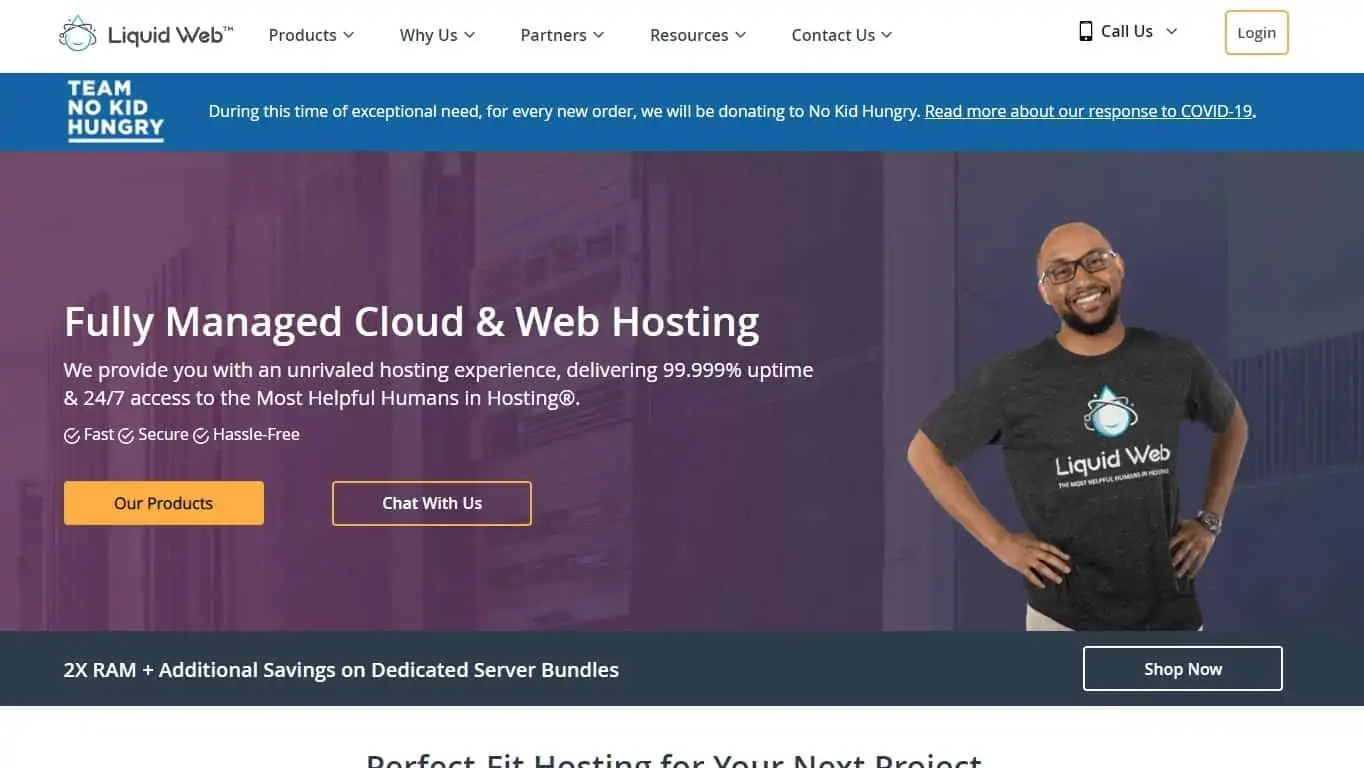Click the 2X RAM + Additional Savings banner text
The image size is (1364, 768).
click(341, 670)
